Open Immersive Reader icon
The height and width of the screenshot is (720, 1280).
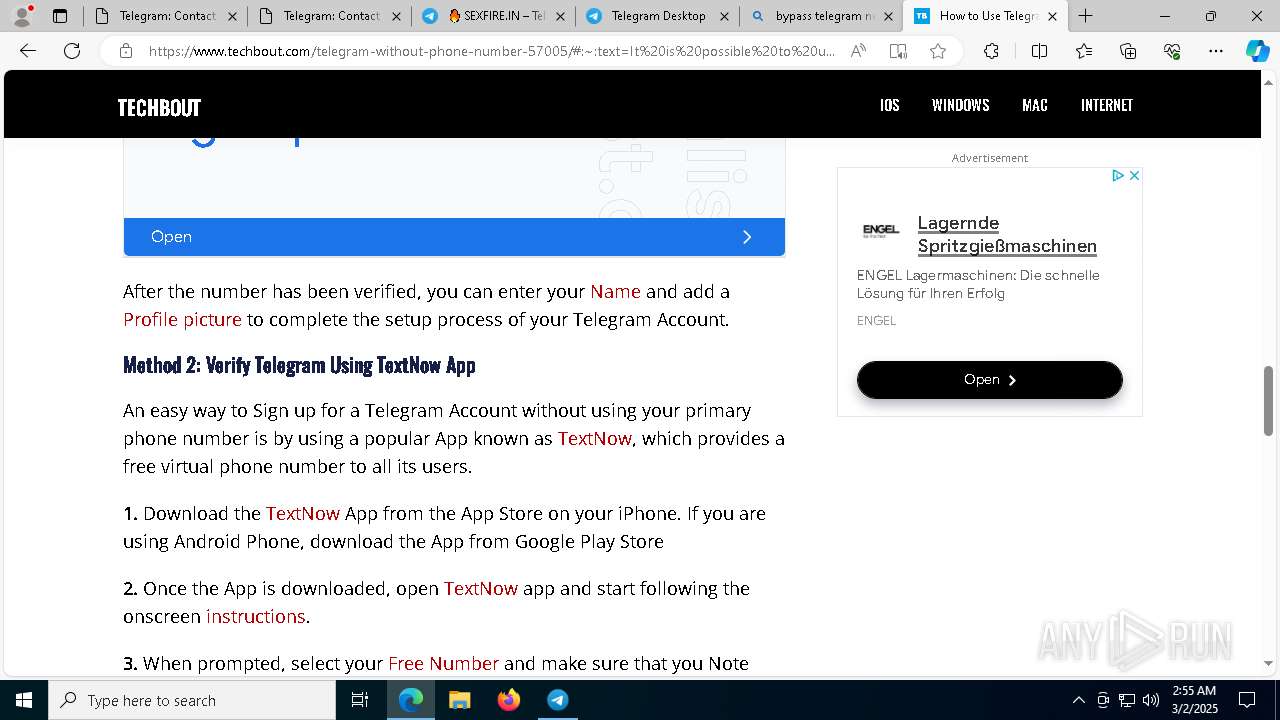[898, 51]
